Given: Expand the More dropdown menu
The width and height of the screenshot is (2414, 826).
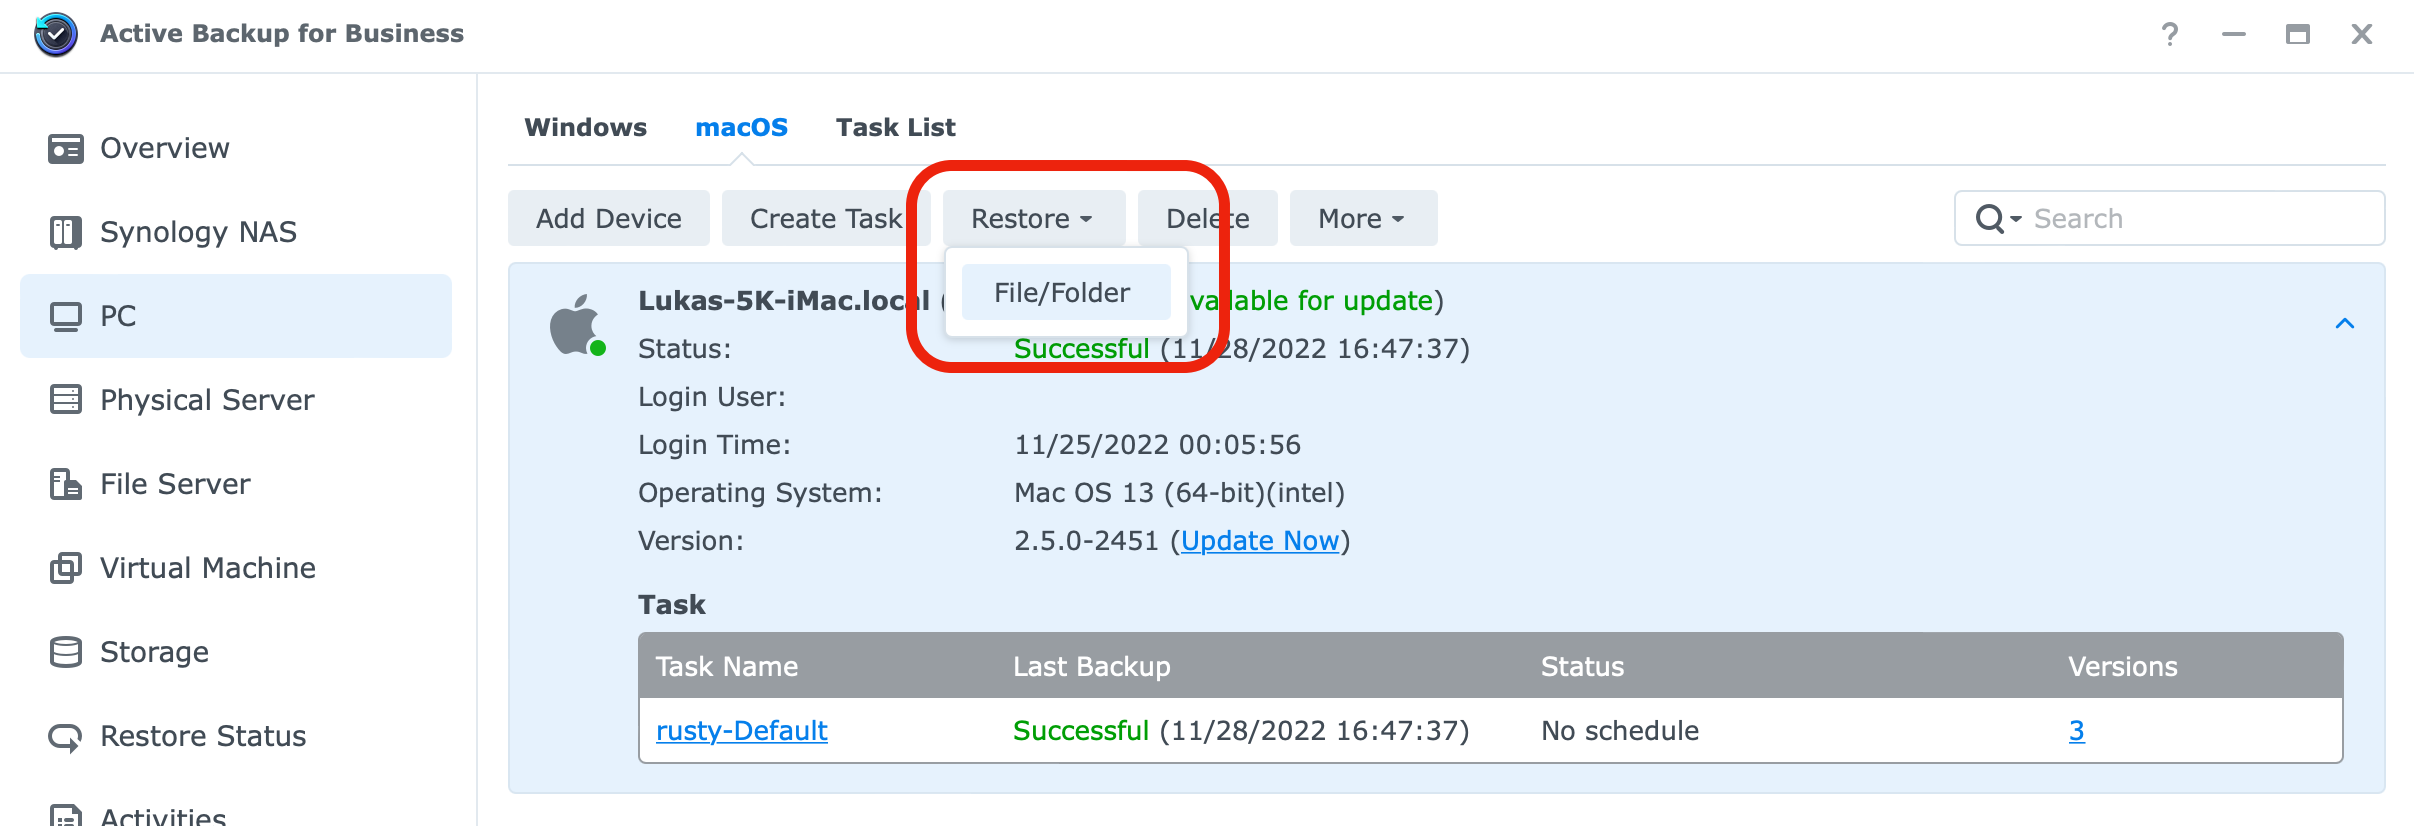Looking at the screenshot, I should point(1363,218).
